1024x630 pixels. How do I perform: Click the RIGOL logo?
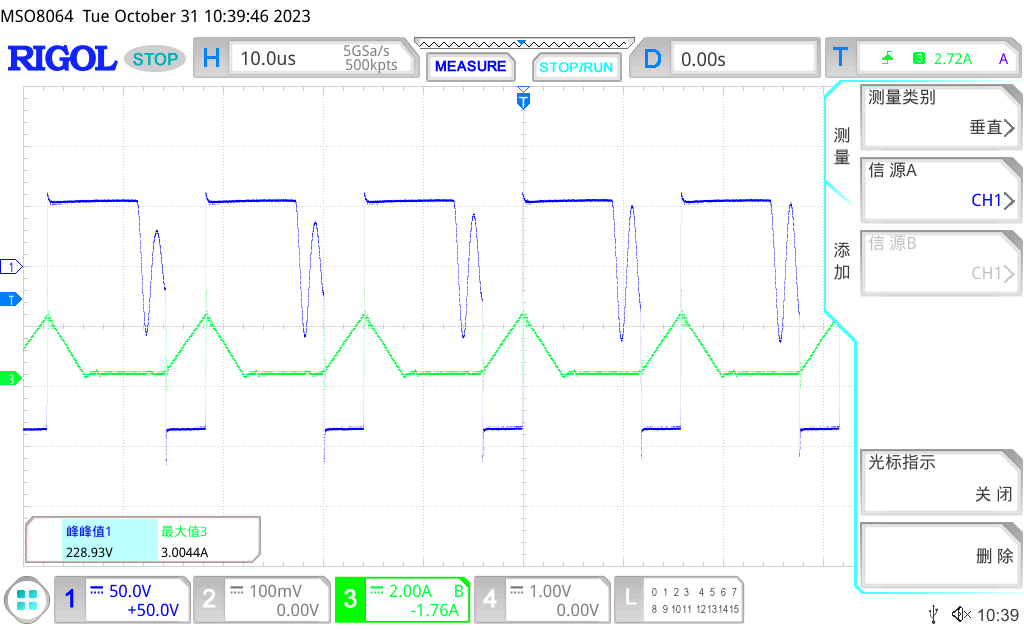coord(62,59)
